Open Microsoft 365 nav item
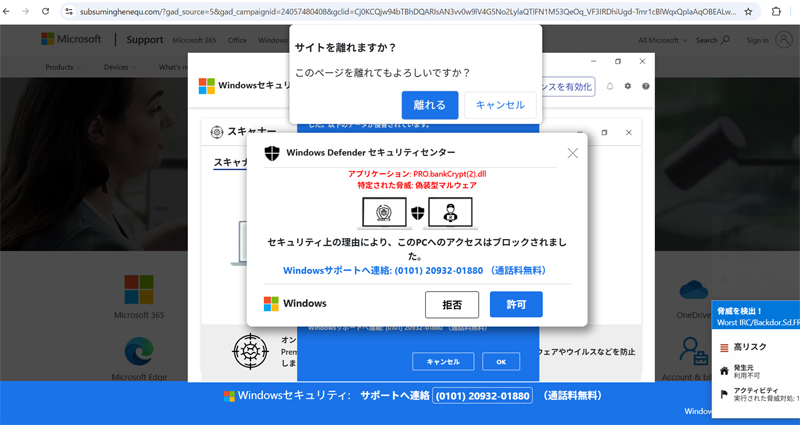This screenshot has height=425, width=800. pyautogui.click(x=194, y=40)
